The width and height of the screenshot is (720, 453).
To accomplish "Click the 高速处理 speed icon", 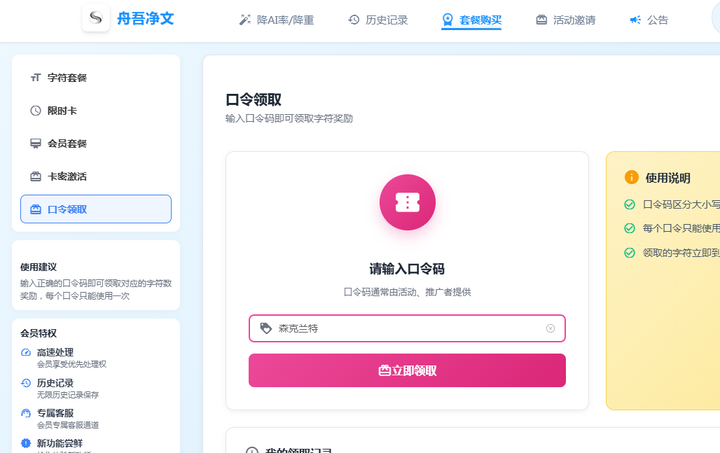I will [x=26, y=352].
